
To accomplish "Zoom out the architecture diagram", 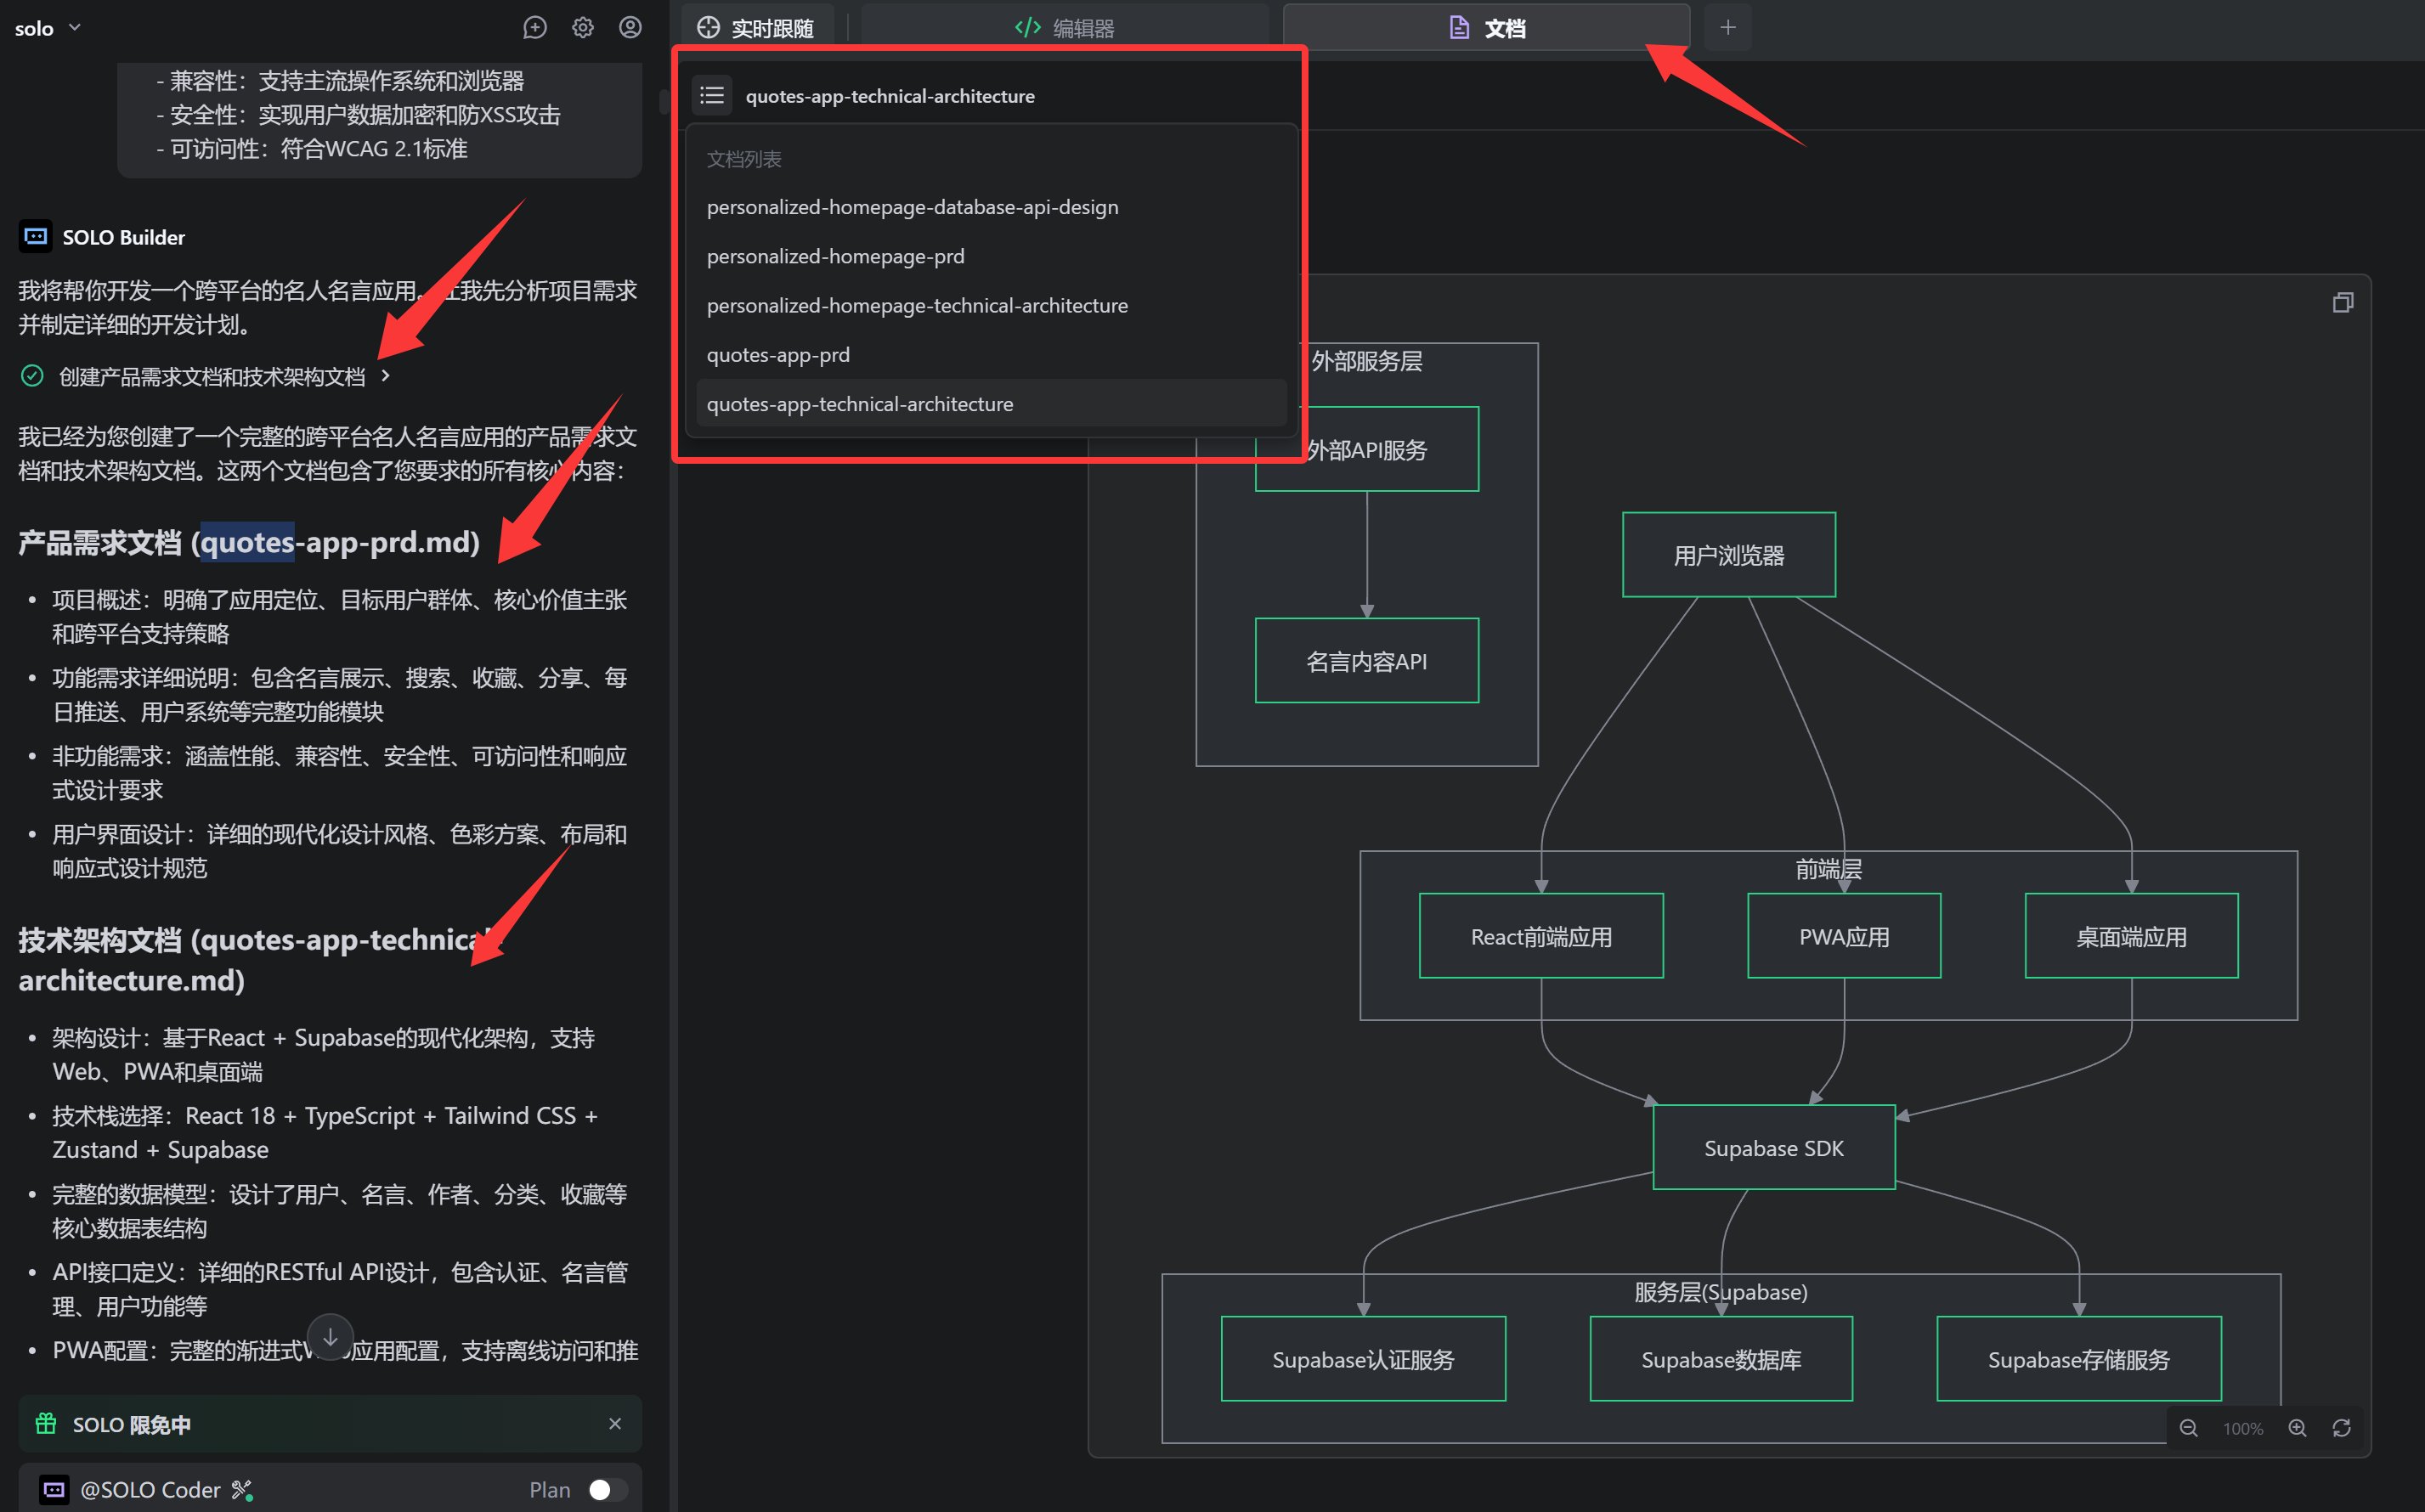I will pos(2188,1428).
